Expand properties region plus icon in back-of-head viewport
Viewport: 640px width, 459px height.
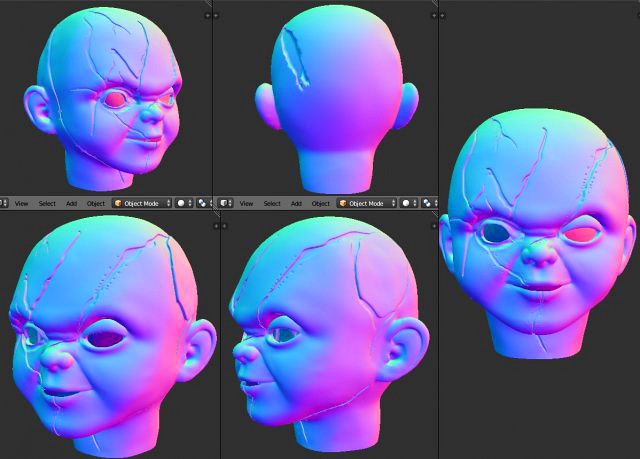(x=434, y=16)
